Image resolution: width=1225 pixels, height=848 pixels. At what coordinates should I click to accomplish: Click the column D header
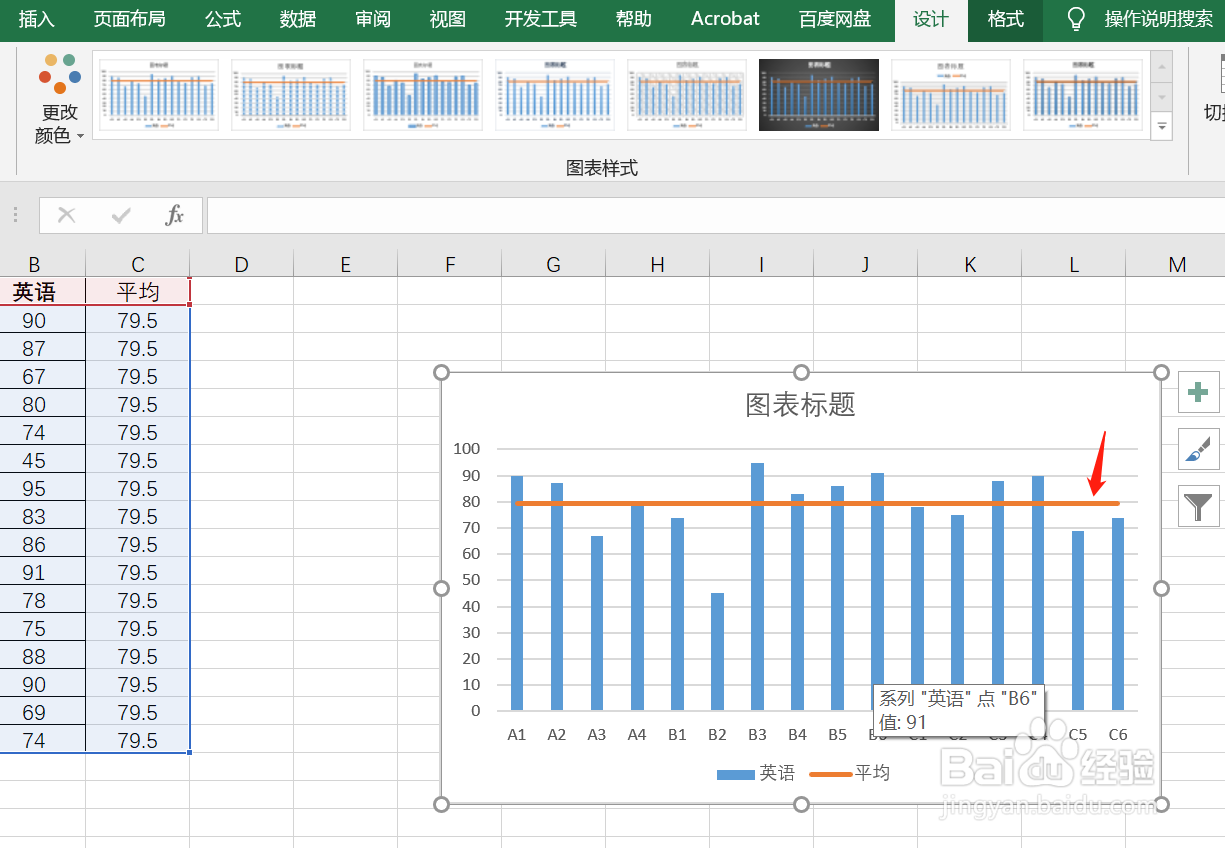click(x=241, y=263)
